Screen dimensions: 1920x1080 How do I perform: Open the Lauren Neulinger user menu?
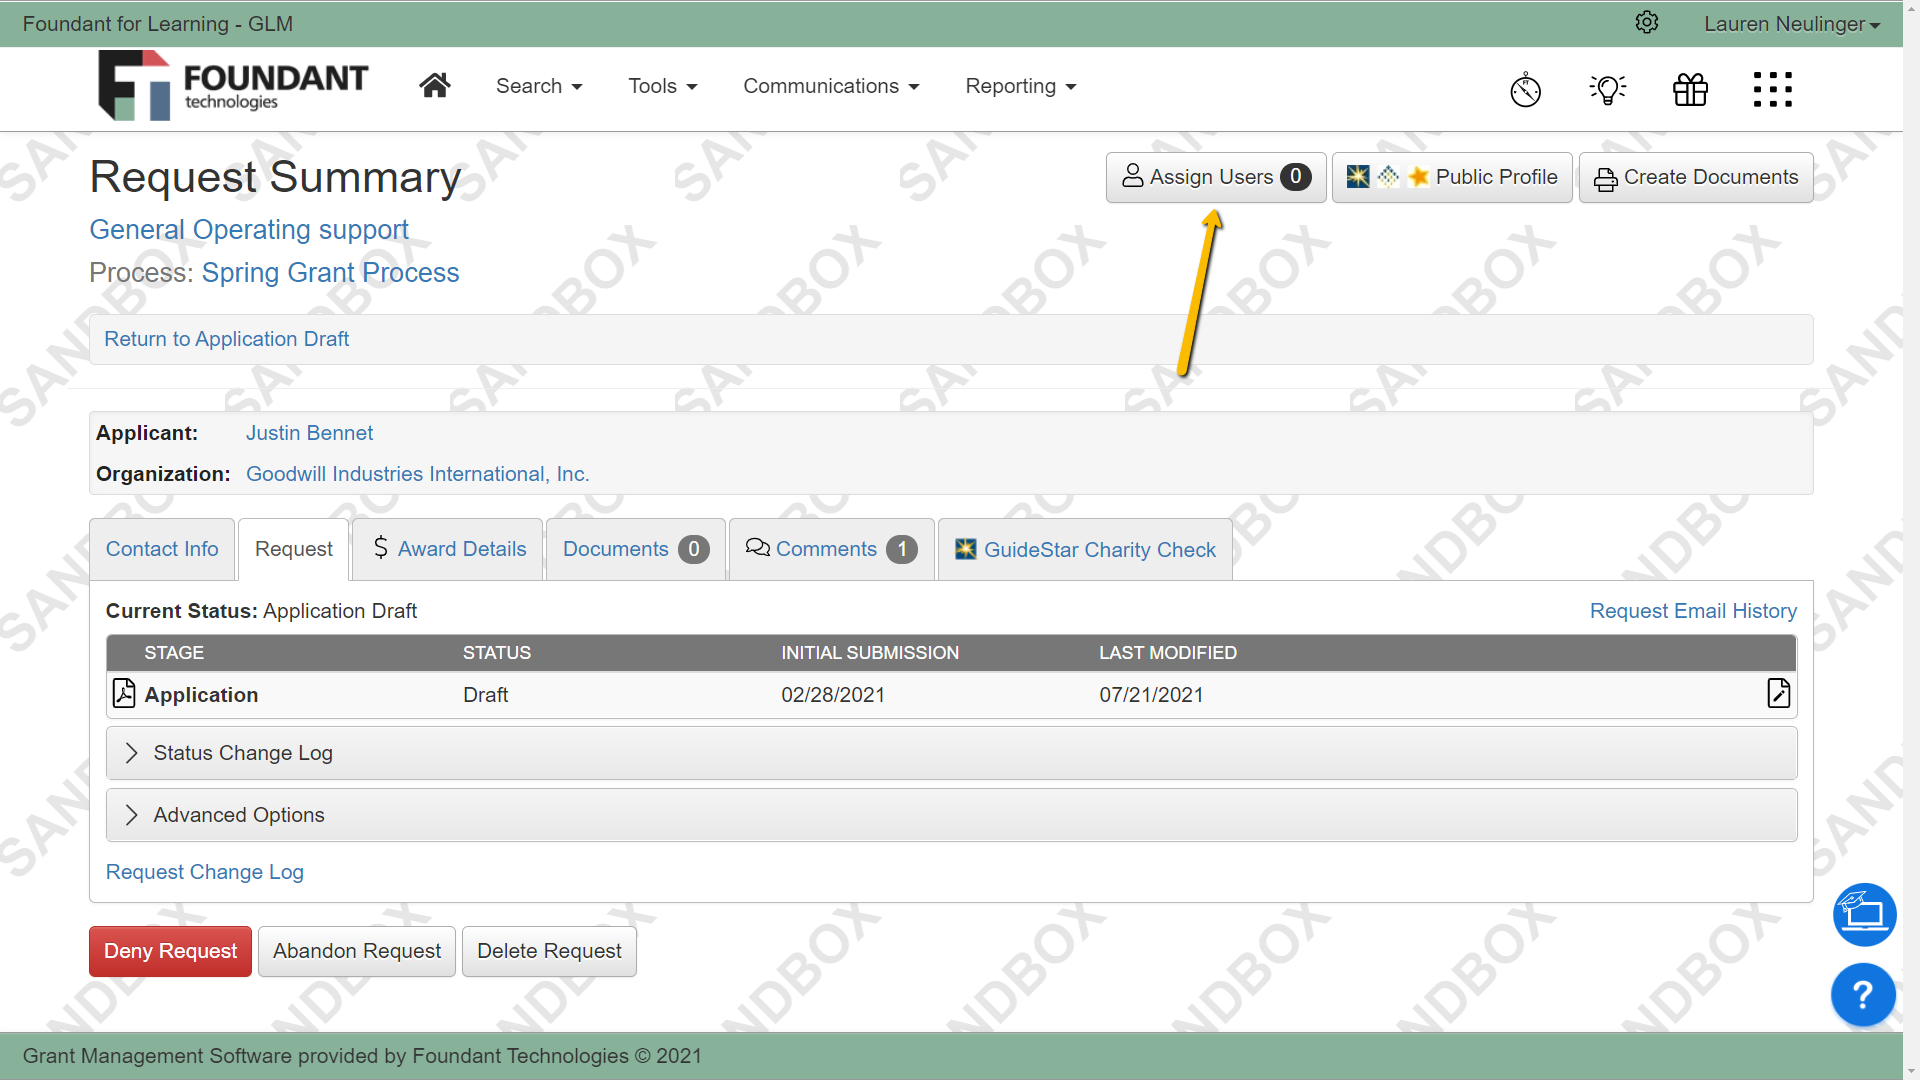(1792, 23)
